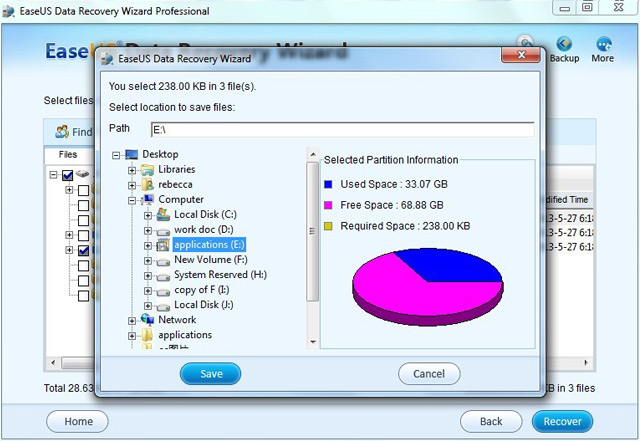Click the applications folder icon in tree
The width and height of the screenshot is (640, 441).
click(x=147, y=335)
